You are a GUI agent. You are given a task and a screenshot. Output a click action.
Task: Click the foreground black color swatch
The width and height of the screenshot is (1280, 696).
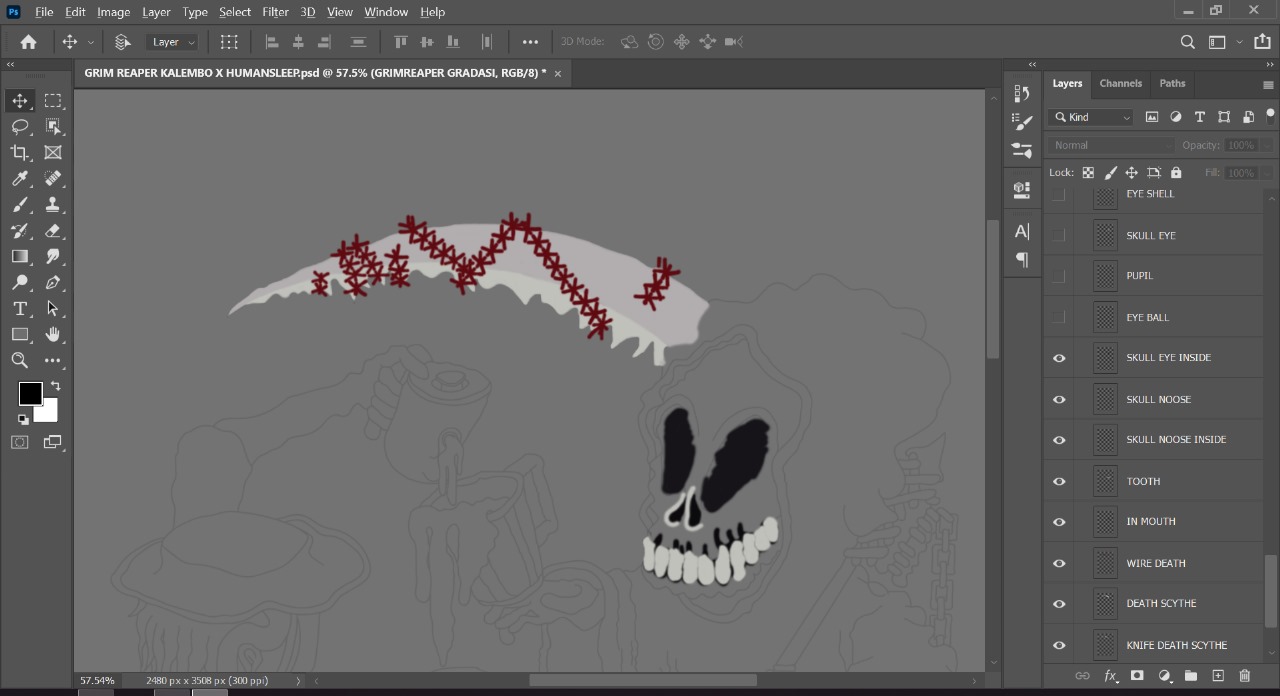pos(29,393)
